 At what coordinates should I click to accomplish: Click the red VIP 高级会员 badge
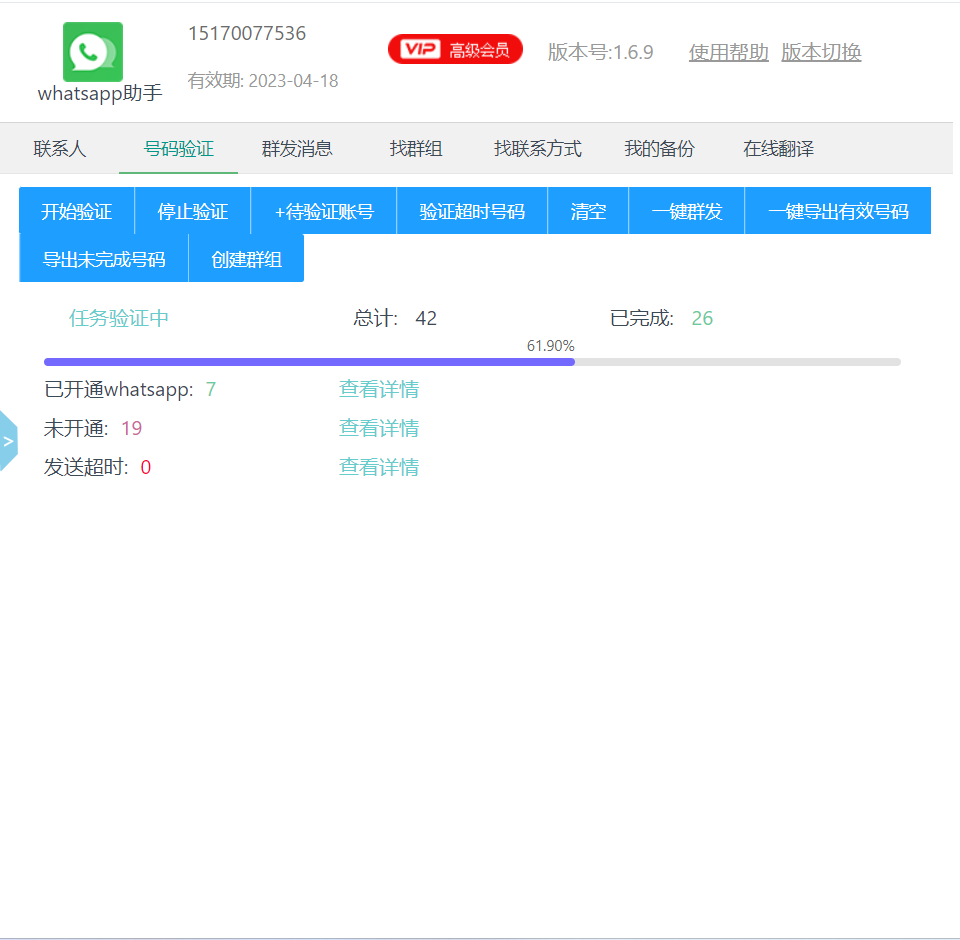pos(455,49)
